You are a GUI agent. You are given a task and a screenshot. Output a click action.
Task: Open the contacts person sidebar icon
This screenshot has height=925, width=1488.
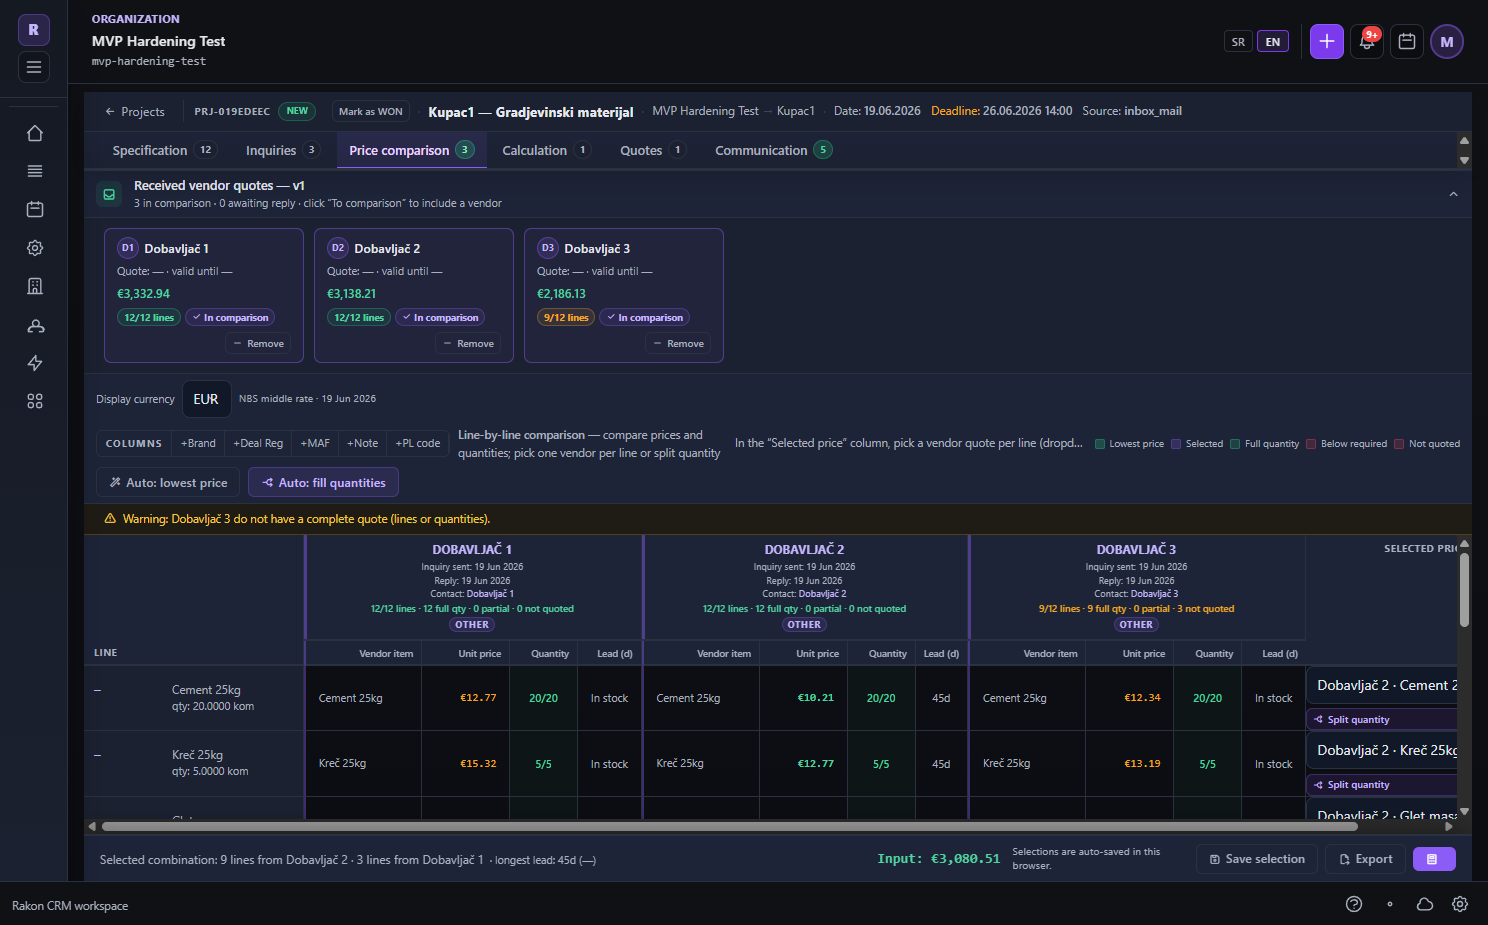pyautogui.click(x=35, y=325)
